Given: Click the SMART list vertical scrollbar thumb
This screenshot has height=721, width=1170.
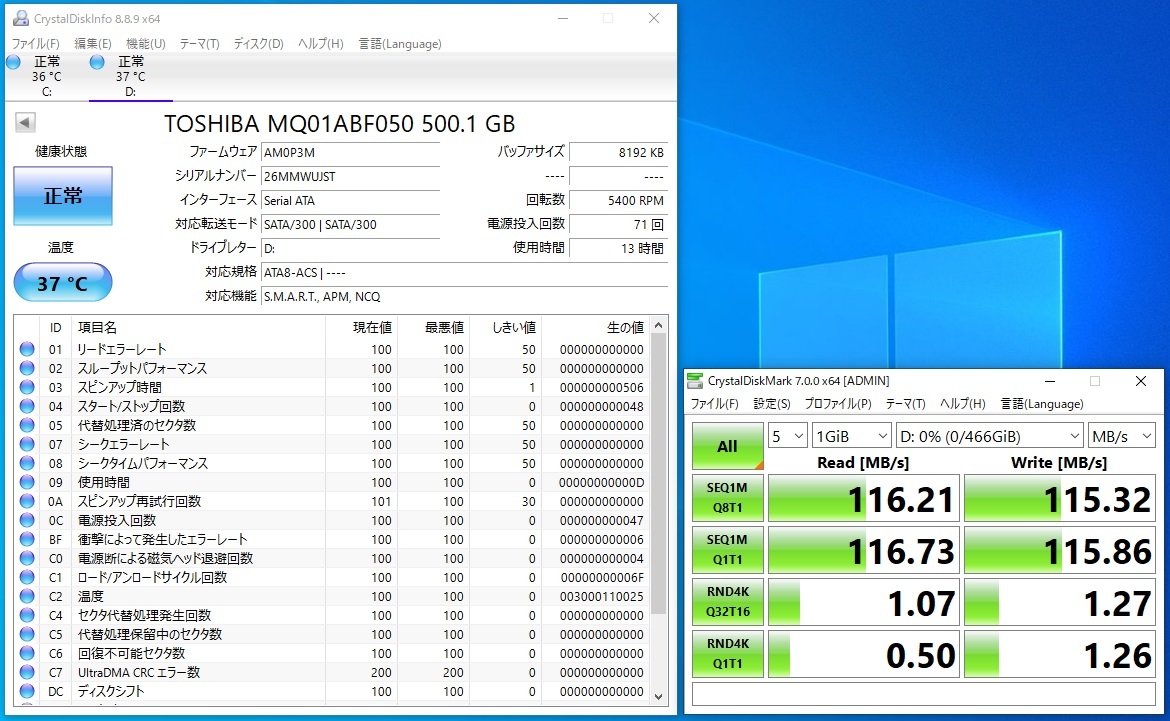Looking at the screenshot, I should pyautogui.click(x=658, y=474).
